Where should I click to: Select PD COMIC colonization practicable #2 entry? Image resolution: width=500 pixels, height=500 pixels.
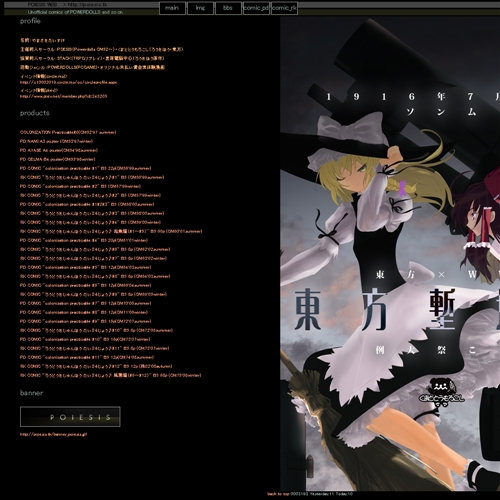point(80,186)
